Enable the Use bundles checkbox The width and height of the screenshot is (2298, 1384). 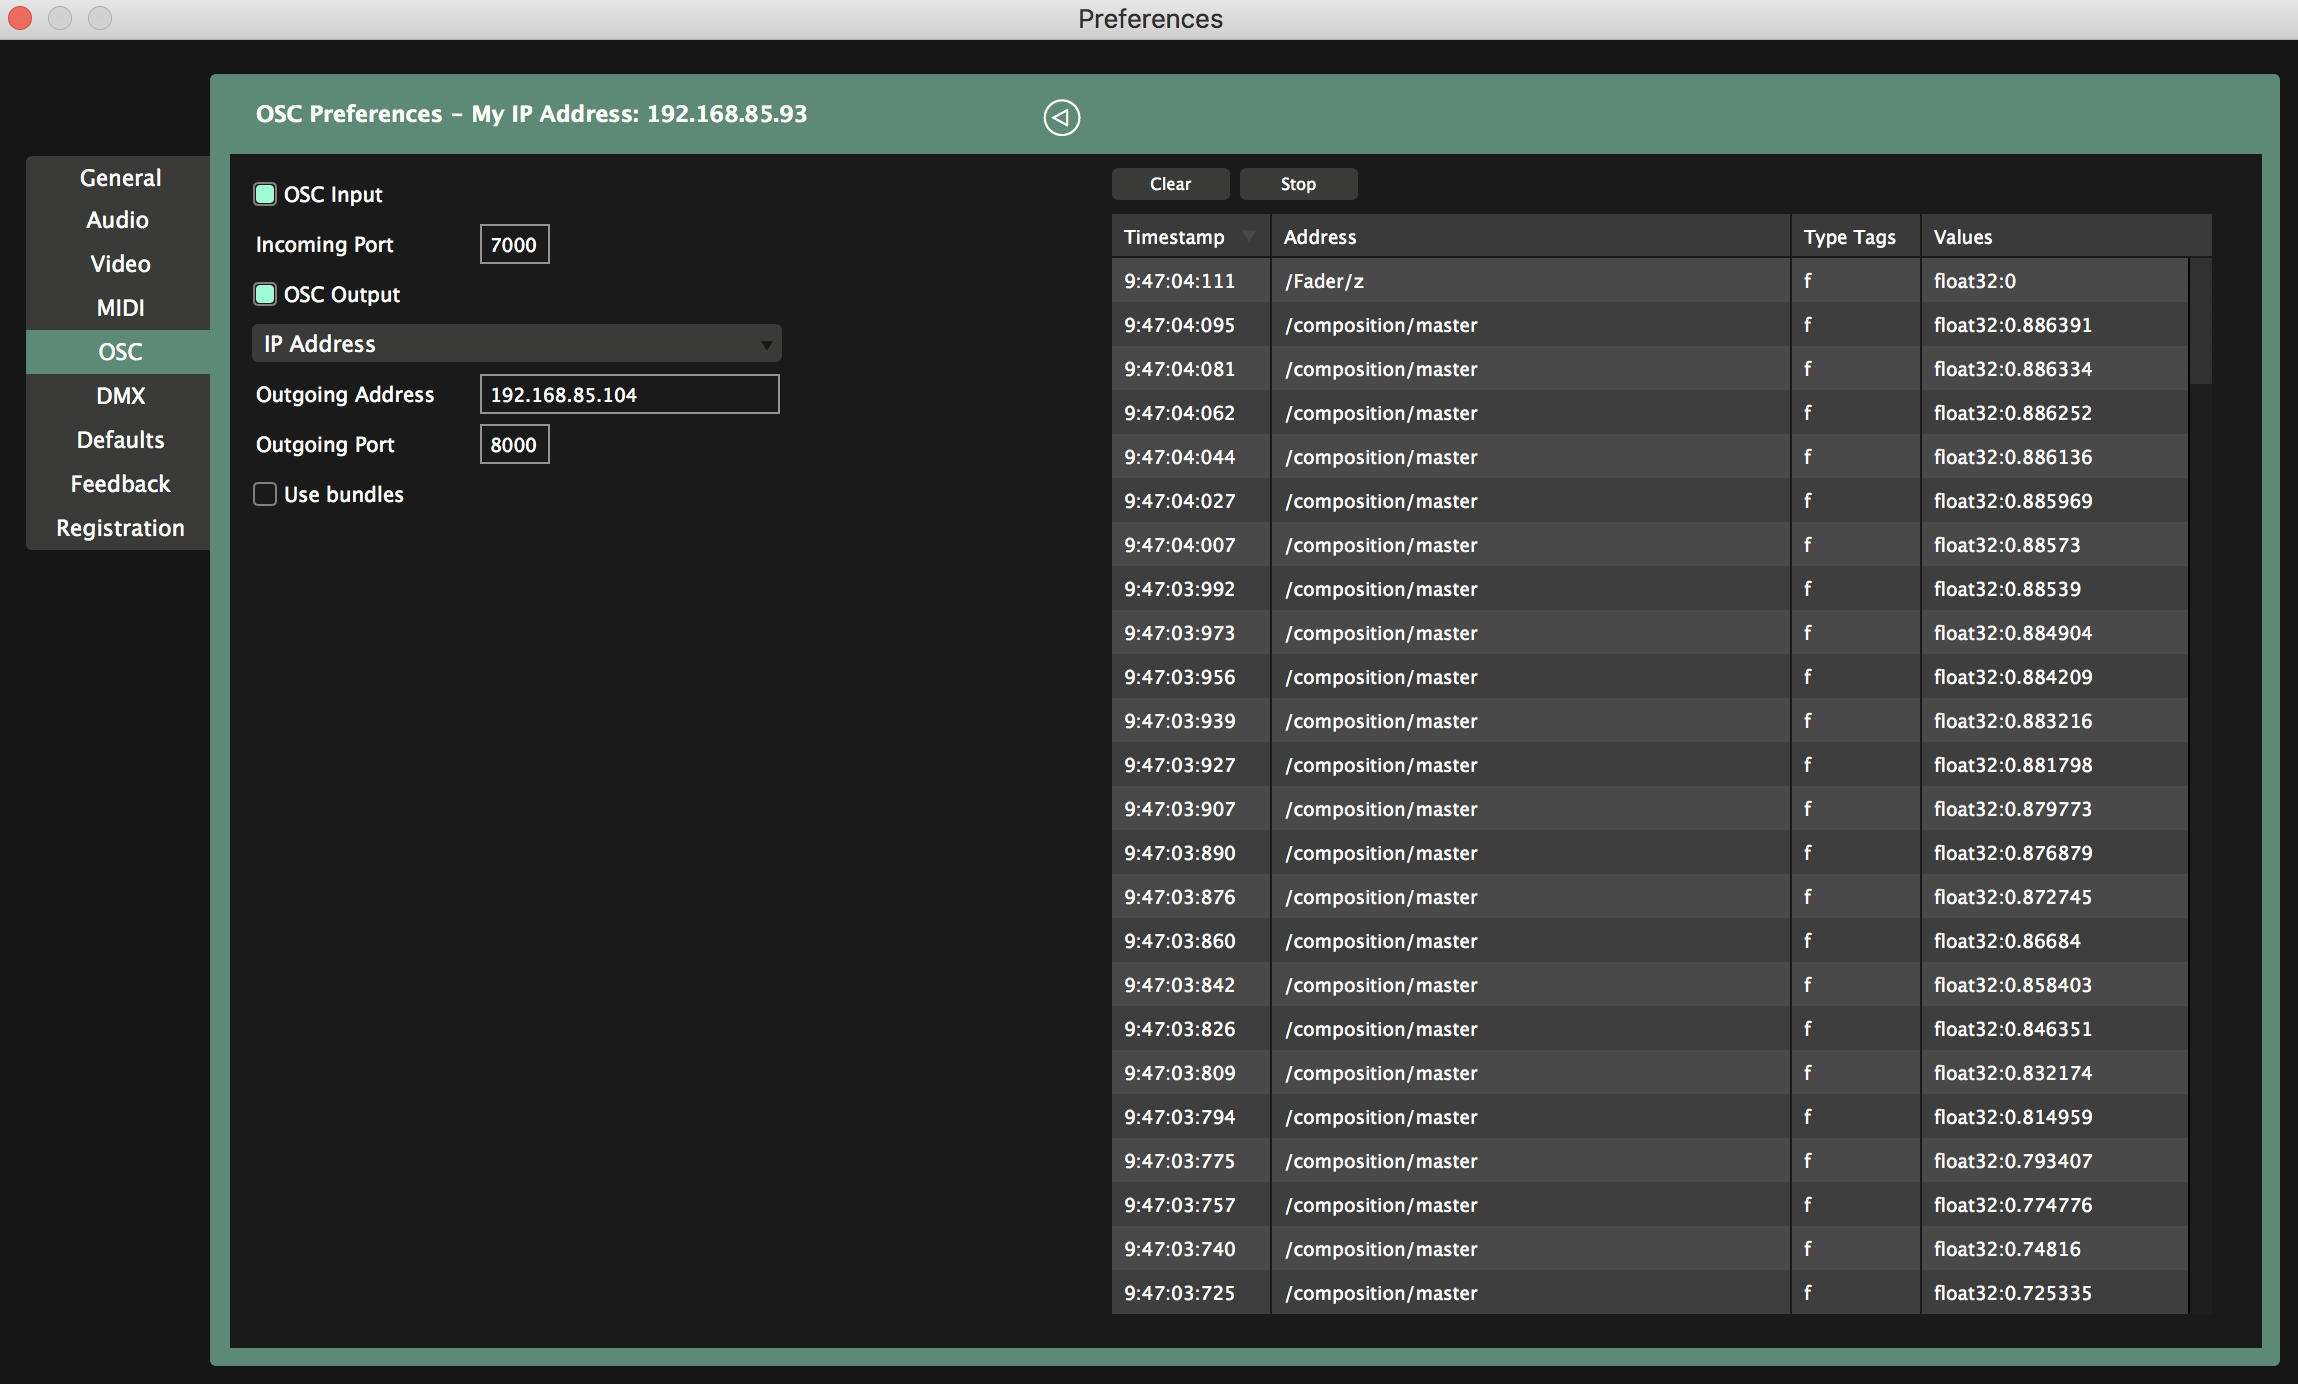(265, 494)
